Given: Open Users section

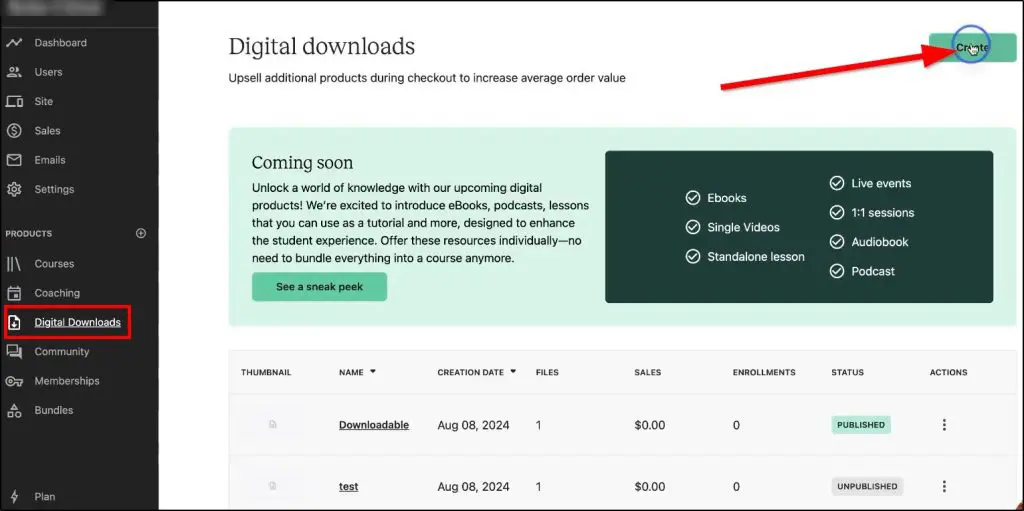Looking at the screenshot, I should 48,72.
